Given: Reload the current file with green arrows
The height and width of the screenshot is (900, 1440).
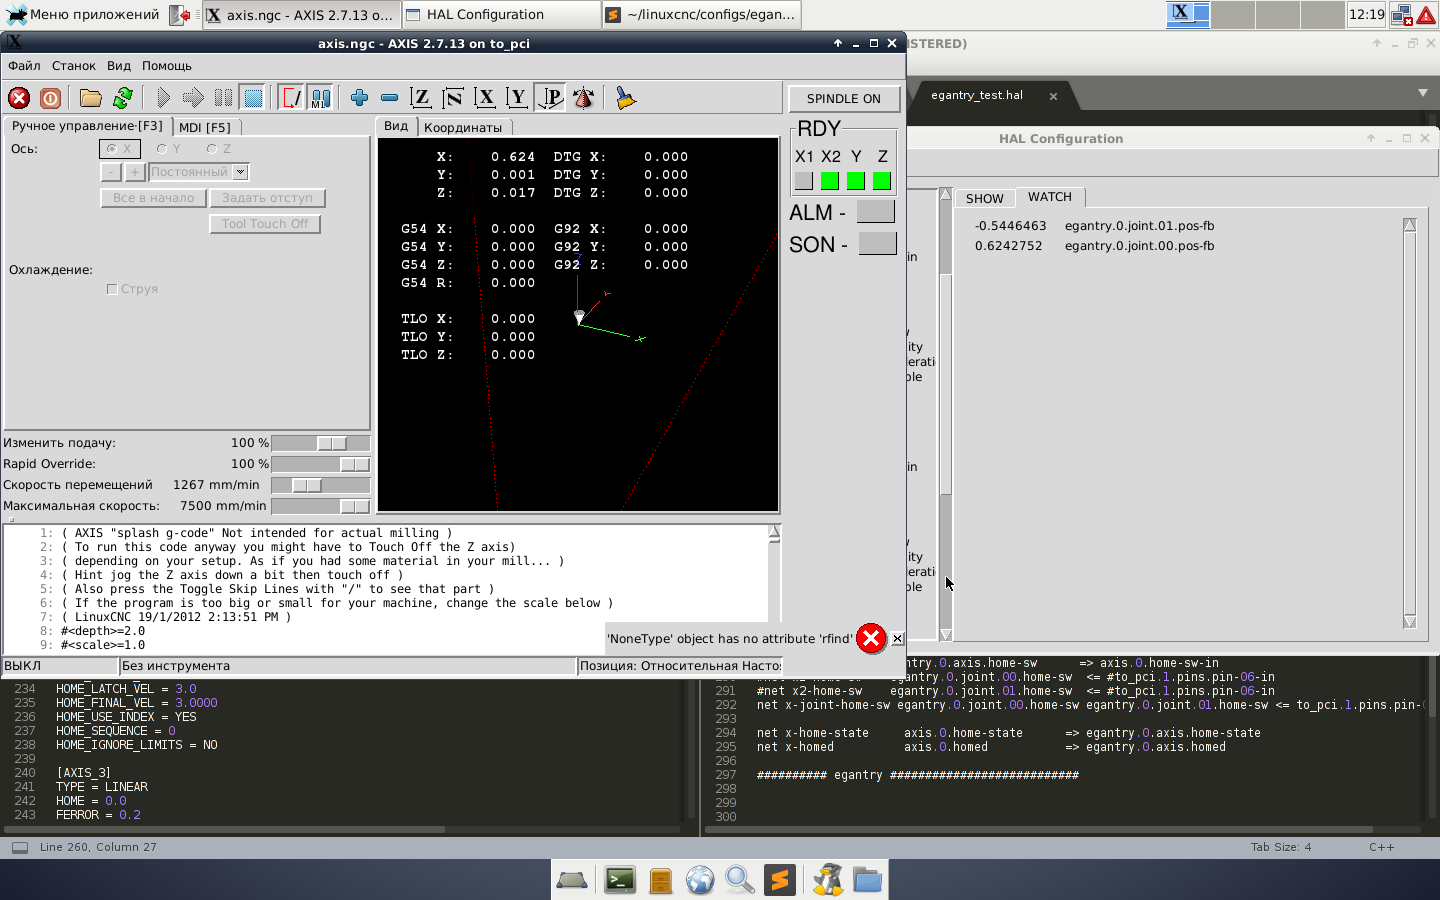Looking at the screenshot, I should [123, 98].
